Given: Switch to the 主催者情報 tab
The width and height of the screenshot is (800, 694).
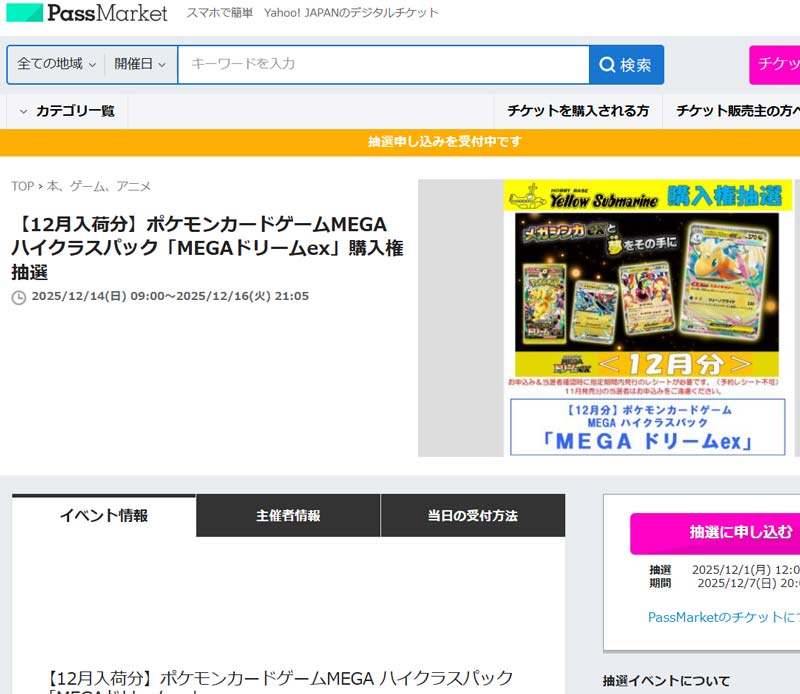Looking at the screenshot, I should pos(288,516).
